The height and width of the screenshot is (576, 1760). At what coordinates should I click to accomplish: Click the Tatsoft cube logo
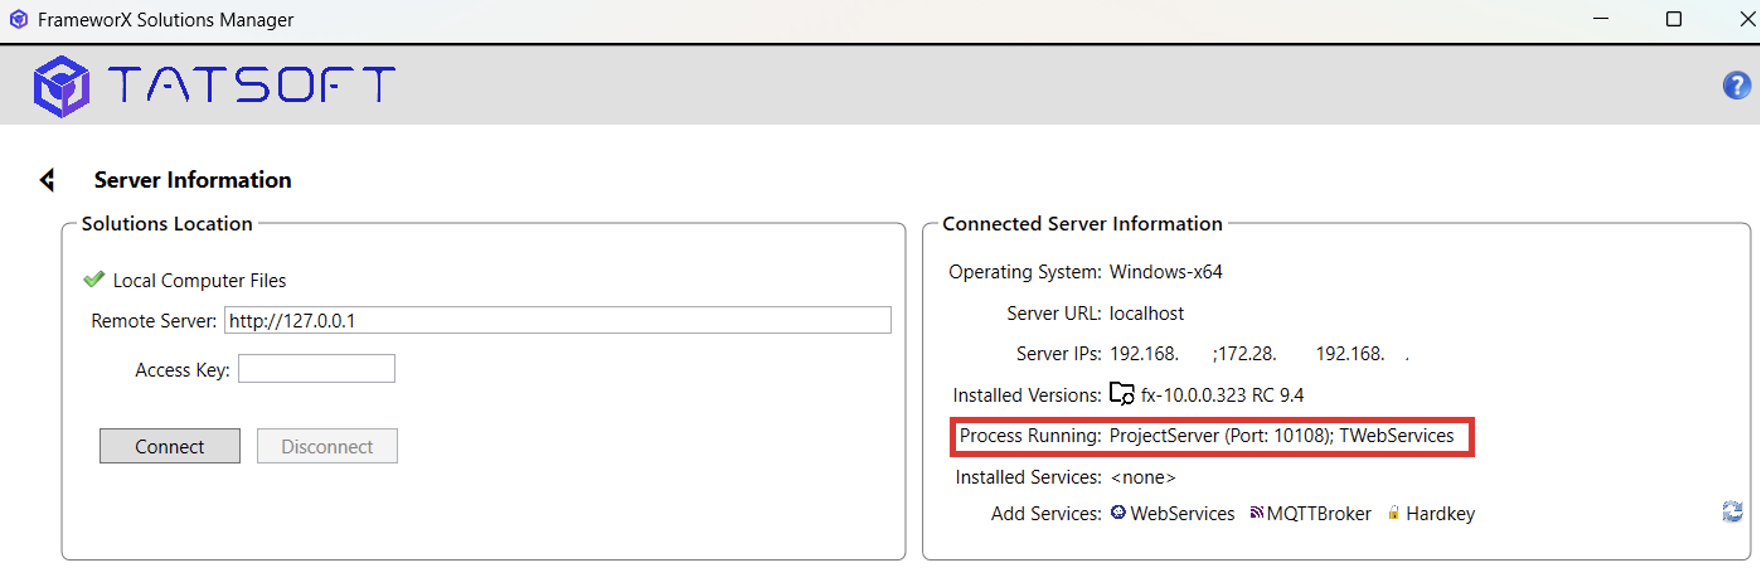click(61, 86)
